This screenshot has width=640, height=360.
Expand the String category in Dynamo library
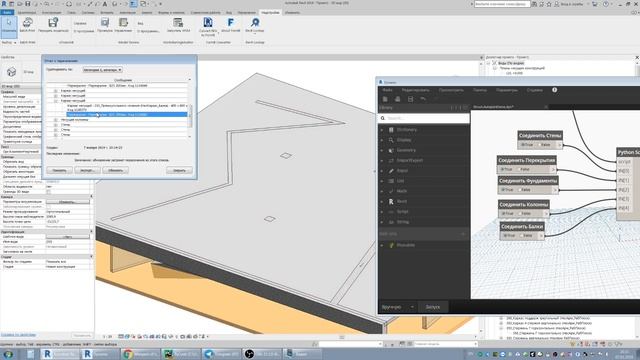[x=382, y=222]
